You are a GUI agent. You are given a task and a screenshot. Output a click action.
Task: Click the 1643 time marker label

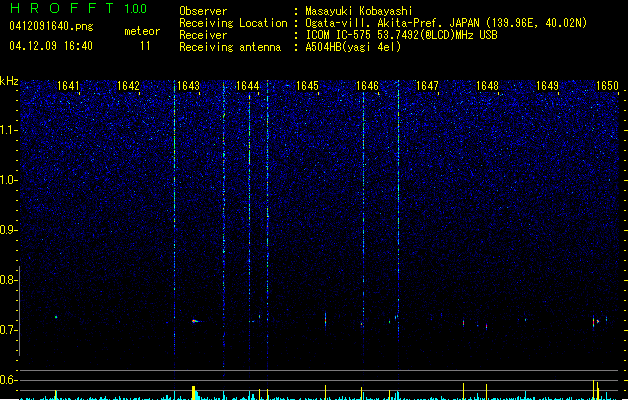[188, 86]
